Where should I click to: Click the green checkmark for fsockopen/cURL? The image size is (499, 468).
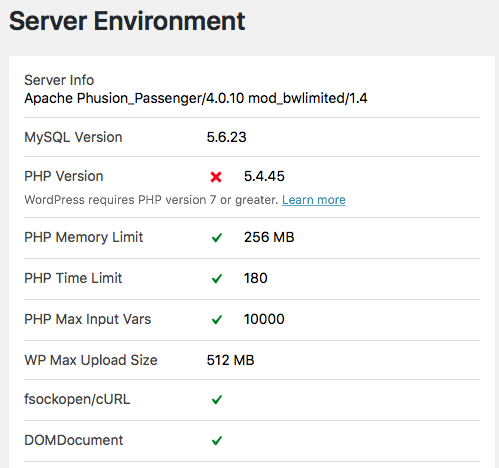pyautogui.click(x=217, y=399)
